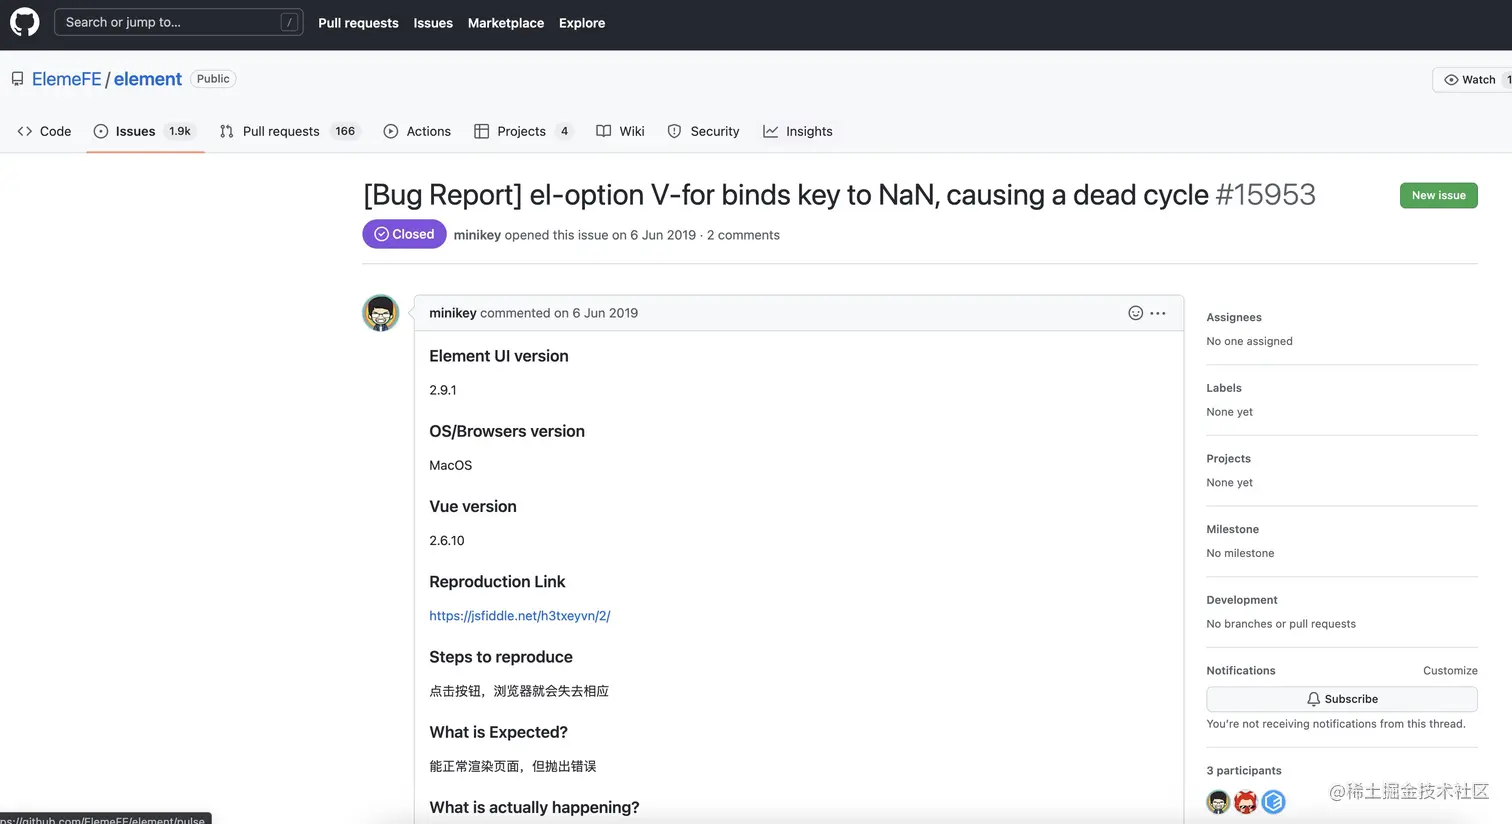Click the 3 participants label
Image resolution: width=1512 pixels, height=824 pixels.
[x=1244, y=771]
